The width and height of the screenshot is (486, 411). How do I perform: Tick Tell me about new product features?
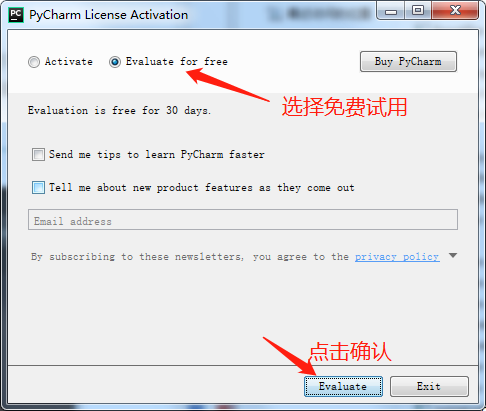click(38, 187)
